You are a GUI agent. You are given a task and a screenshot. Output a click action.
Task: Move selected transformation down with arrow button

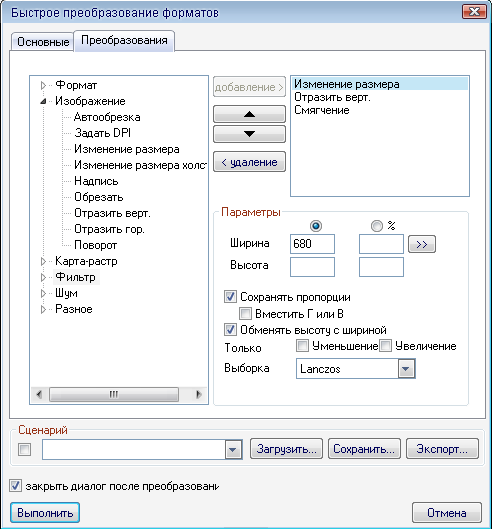click(249, 134)
